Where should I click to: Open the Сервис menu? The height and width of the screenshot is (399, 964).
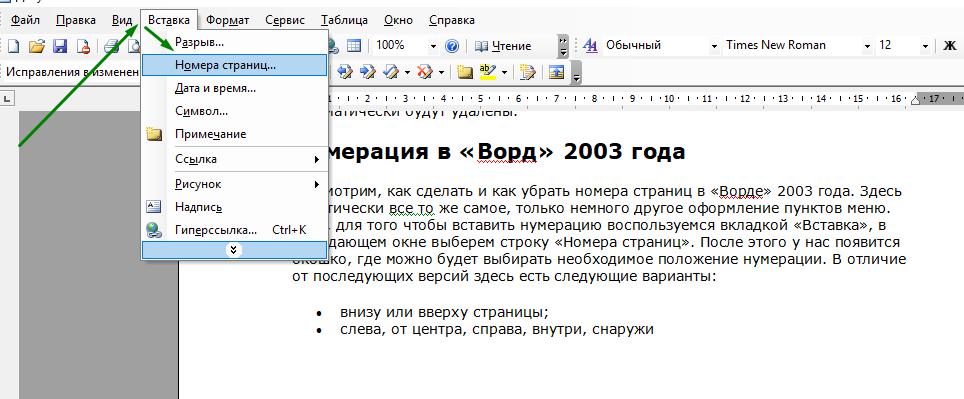285,20
